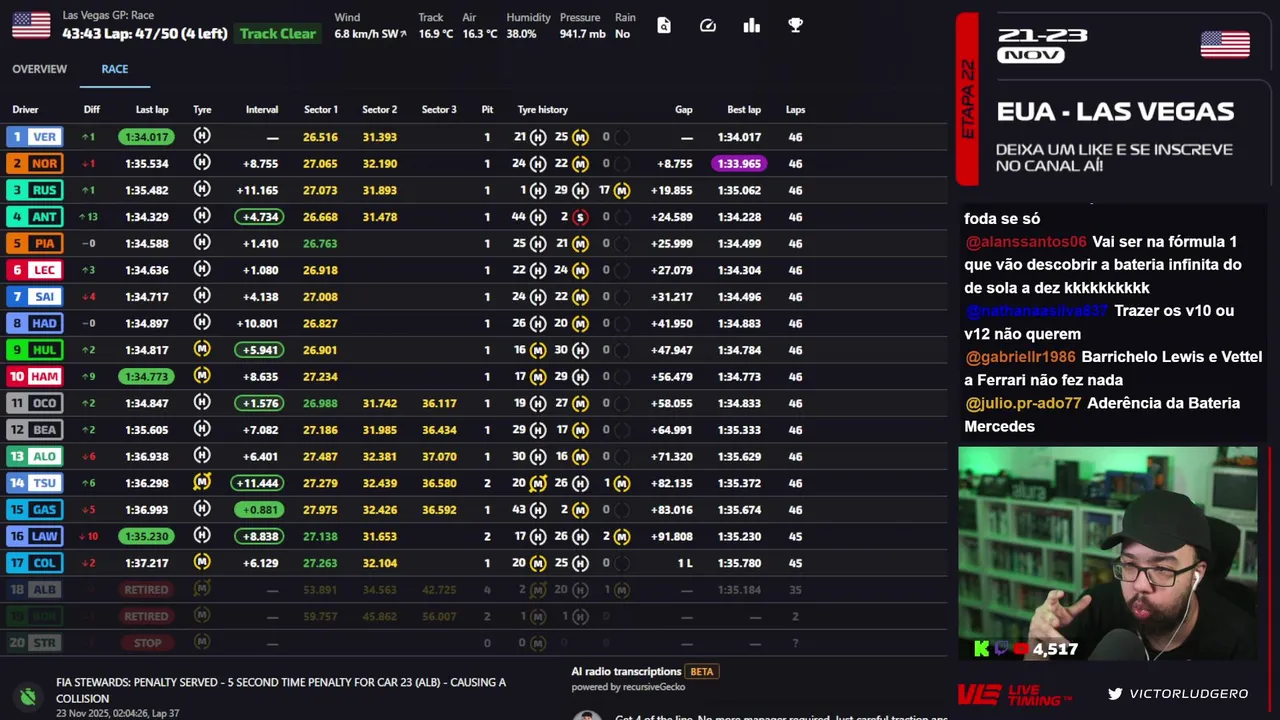This screenshot has height=720, width=1280.
Task: Click HAM's current medium tyre icon
Action: 202,376
